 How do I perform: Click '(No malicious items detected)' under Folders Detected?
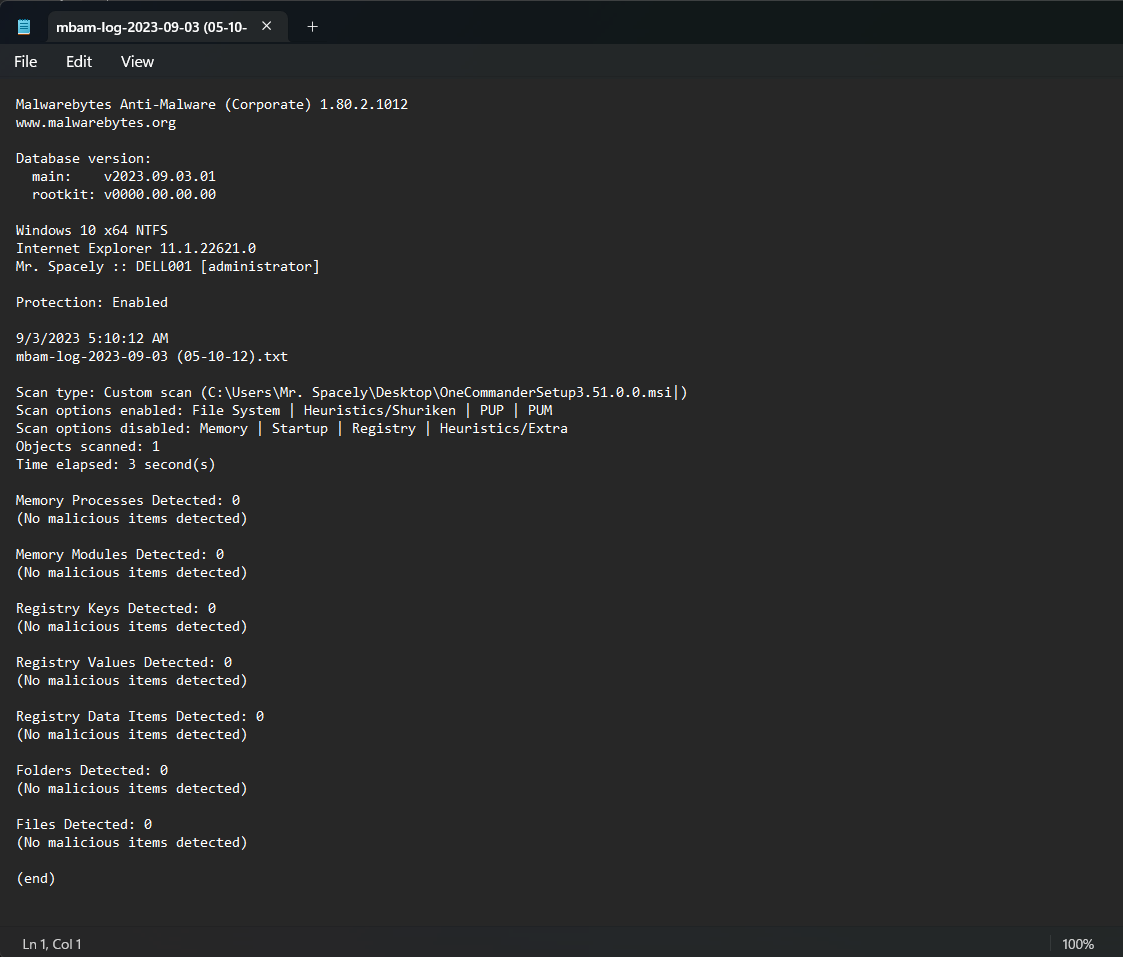click(x=132, y=789)
